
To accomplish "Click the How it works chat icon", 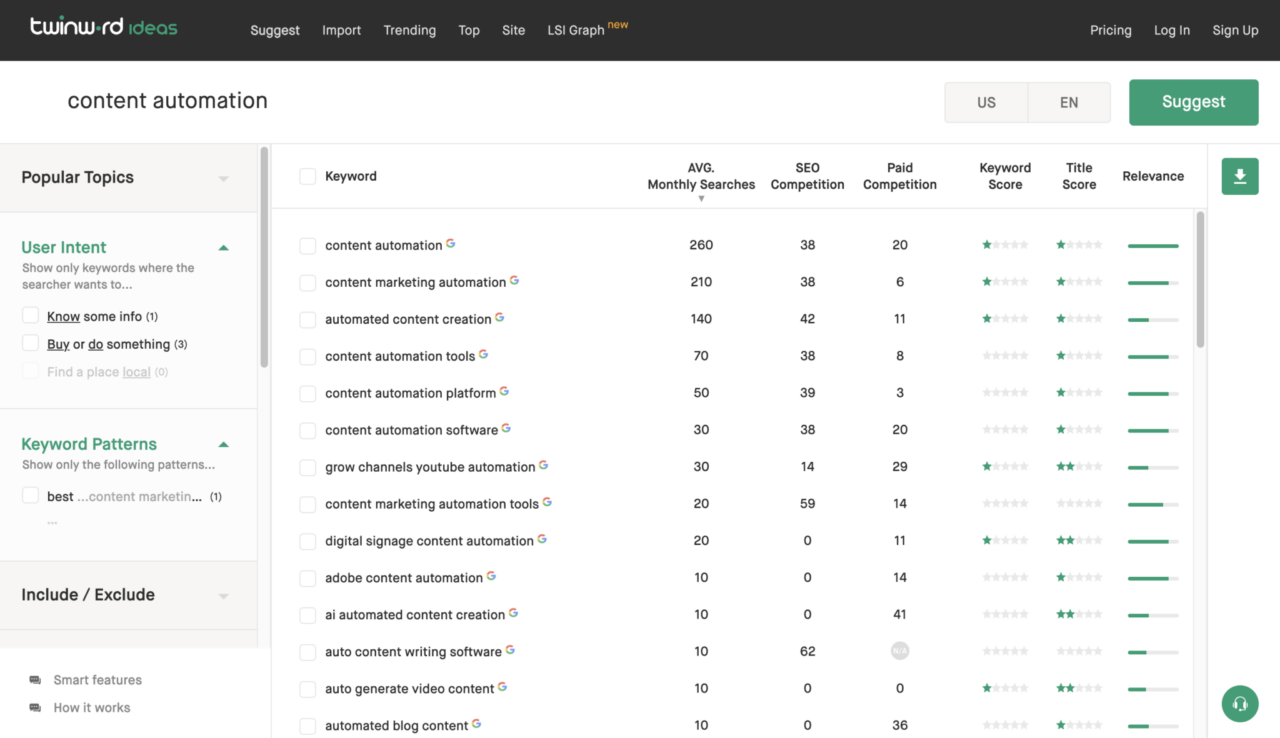I will pyautogui.click(x=35, y=708).
